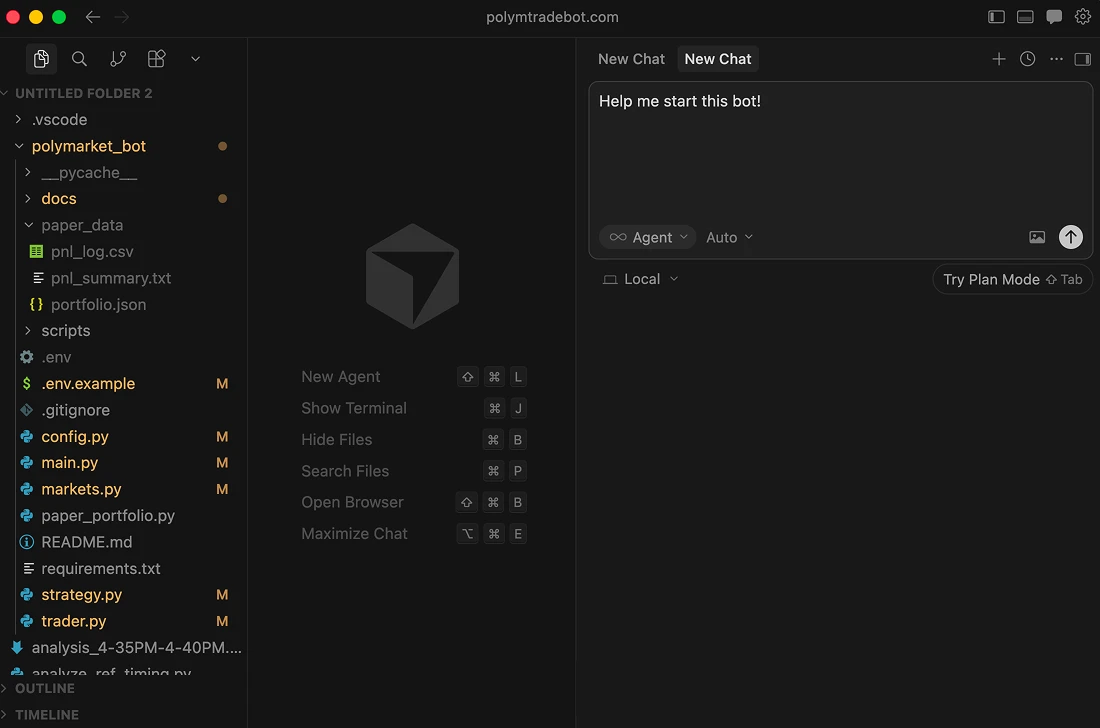
Task: Open chat history clock icon
Action: click(x=1027, y=59)
